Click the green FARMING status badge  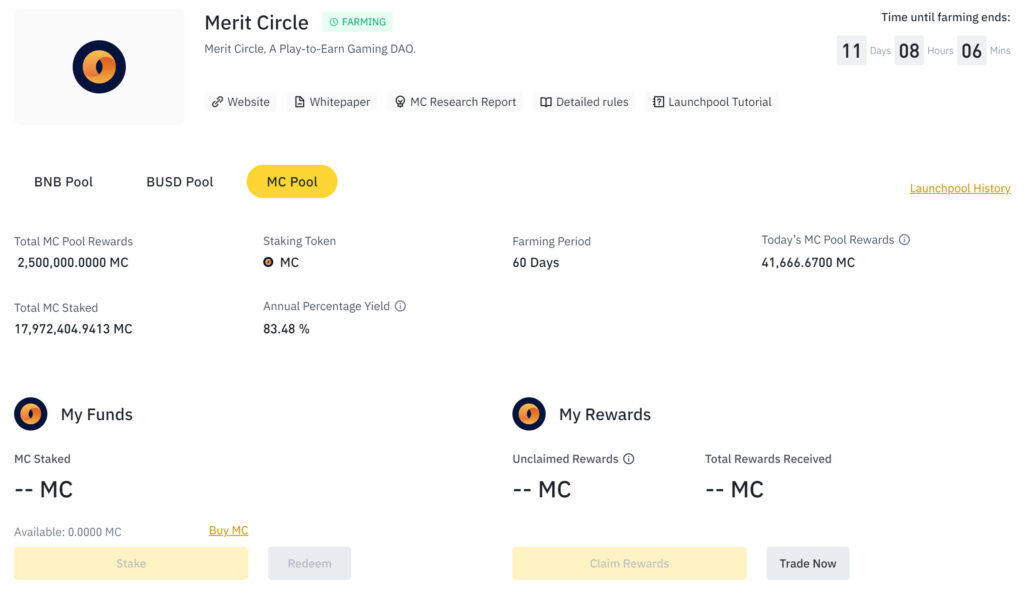[x=357, y=22]
